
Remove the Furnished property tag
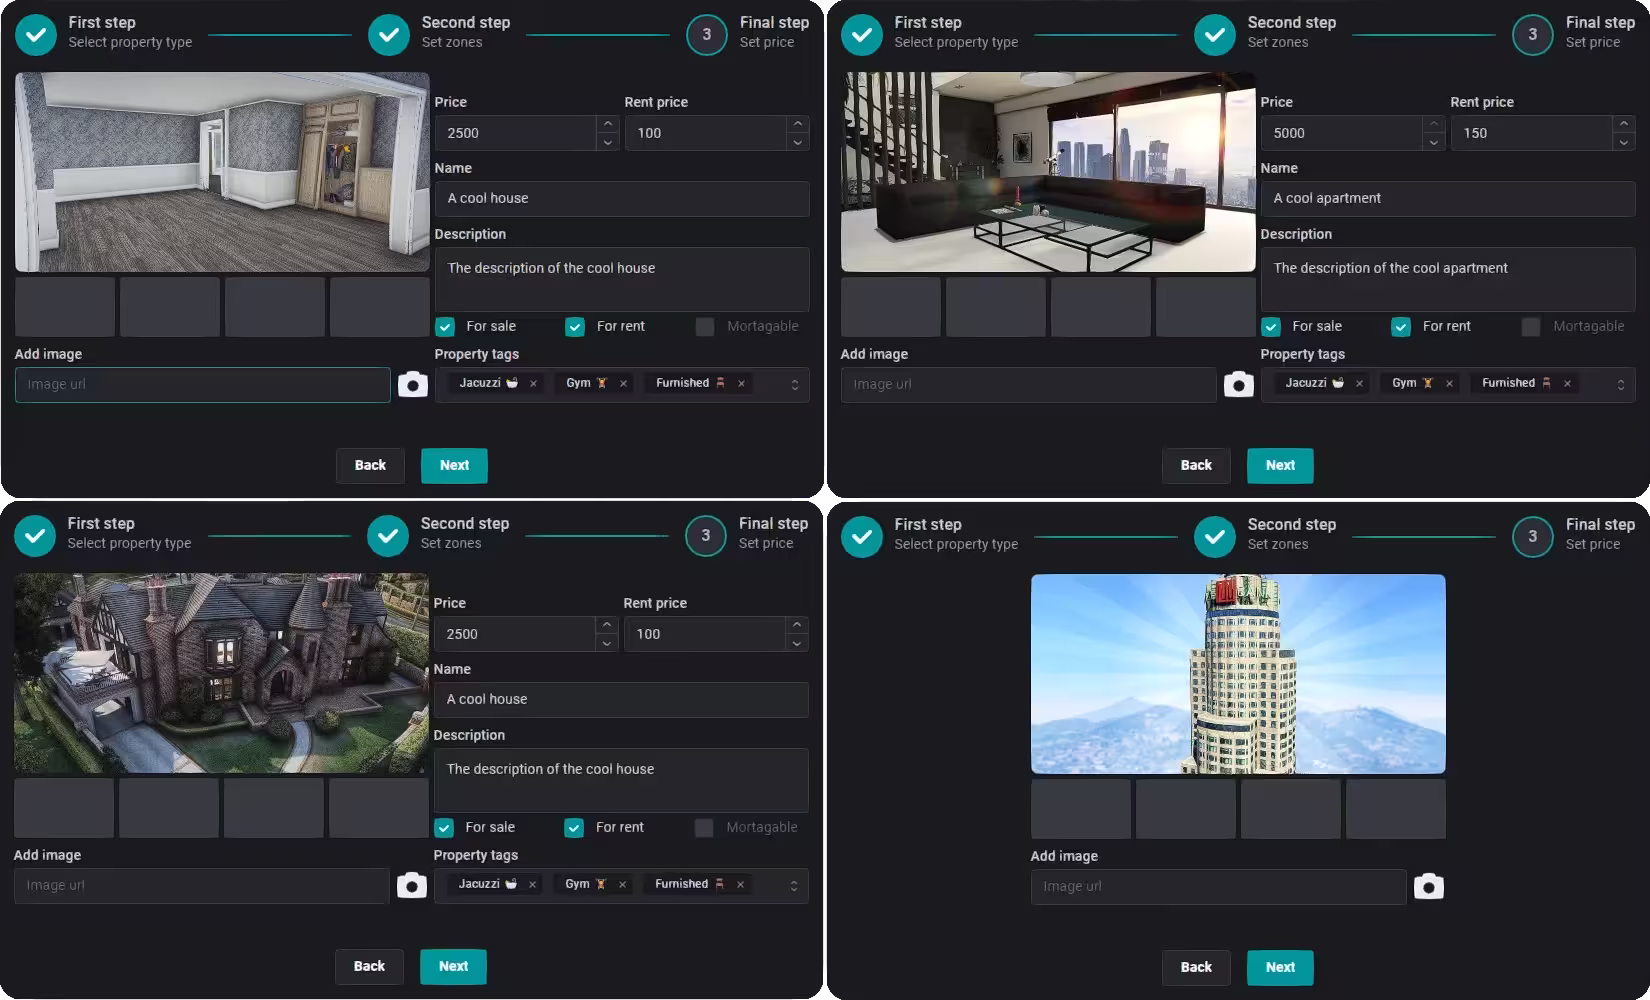click(741, 383)
